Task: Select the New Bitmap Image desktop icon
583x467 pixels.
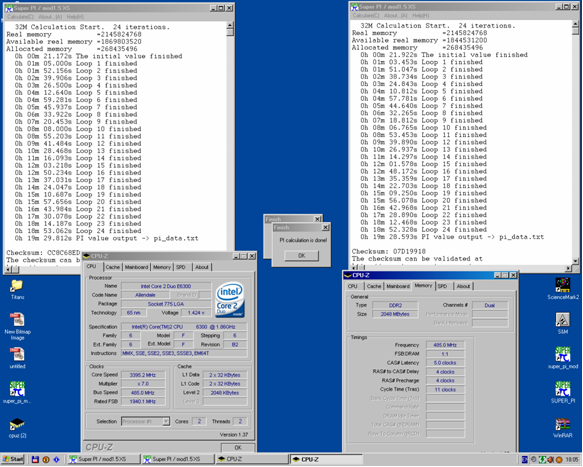Action: click(17, 326)
